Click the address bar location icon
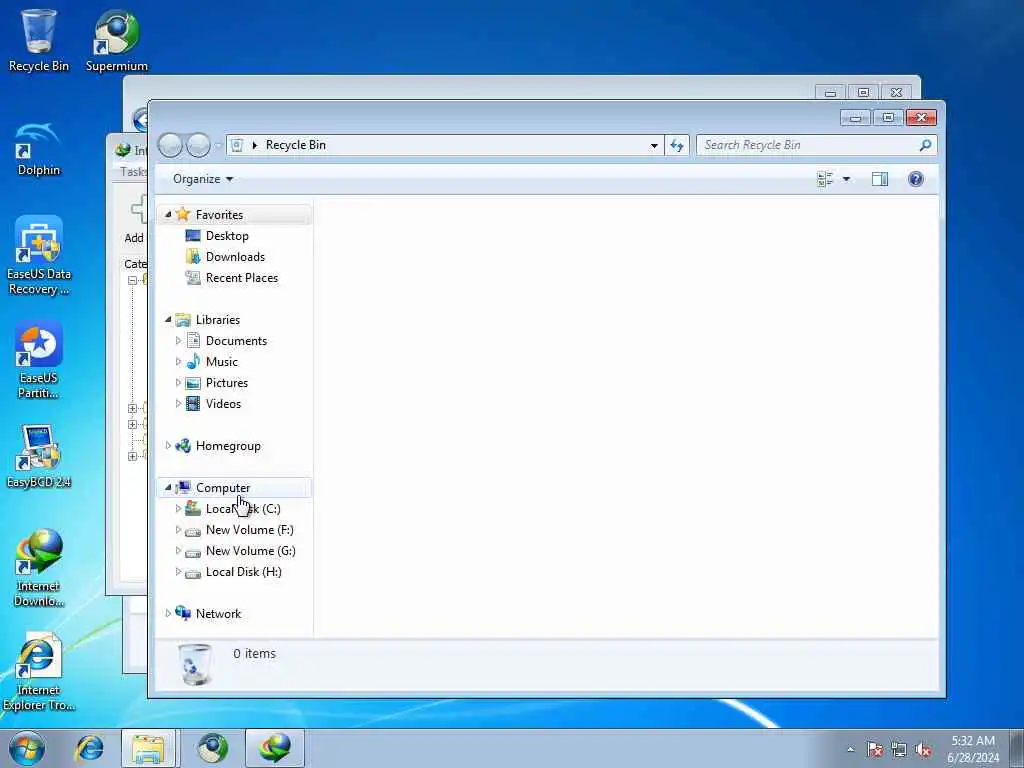Image resolution: width=1024 pixels, height=768 pixels. 237,145
